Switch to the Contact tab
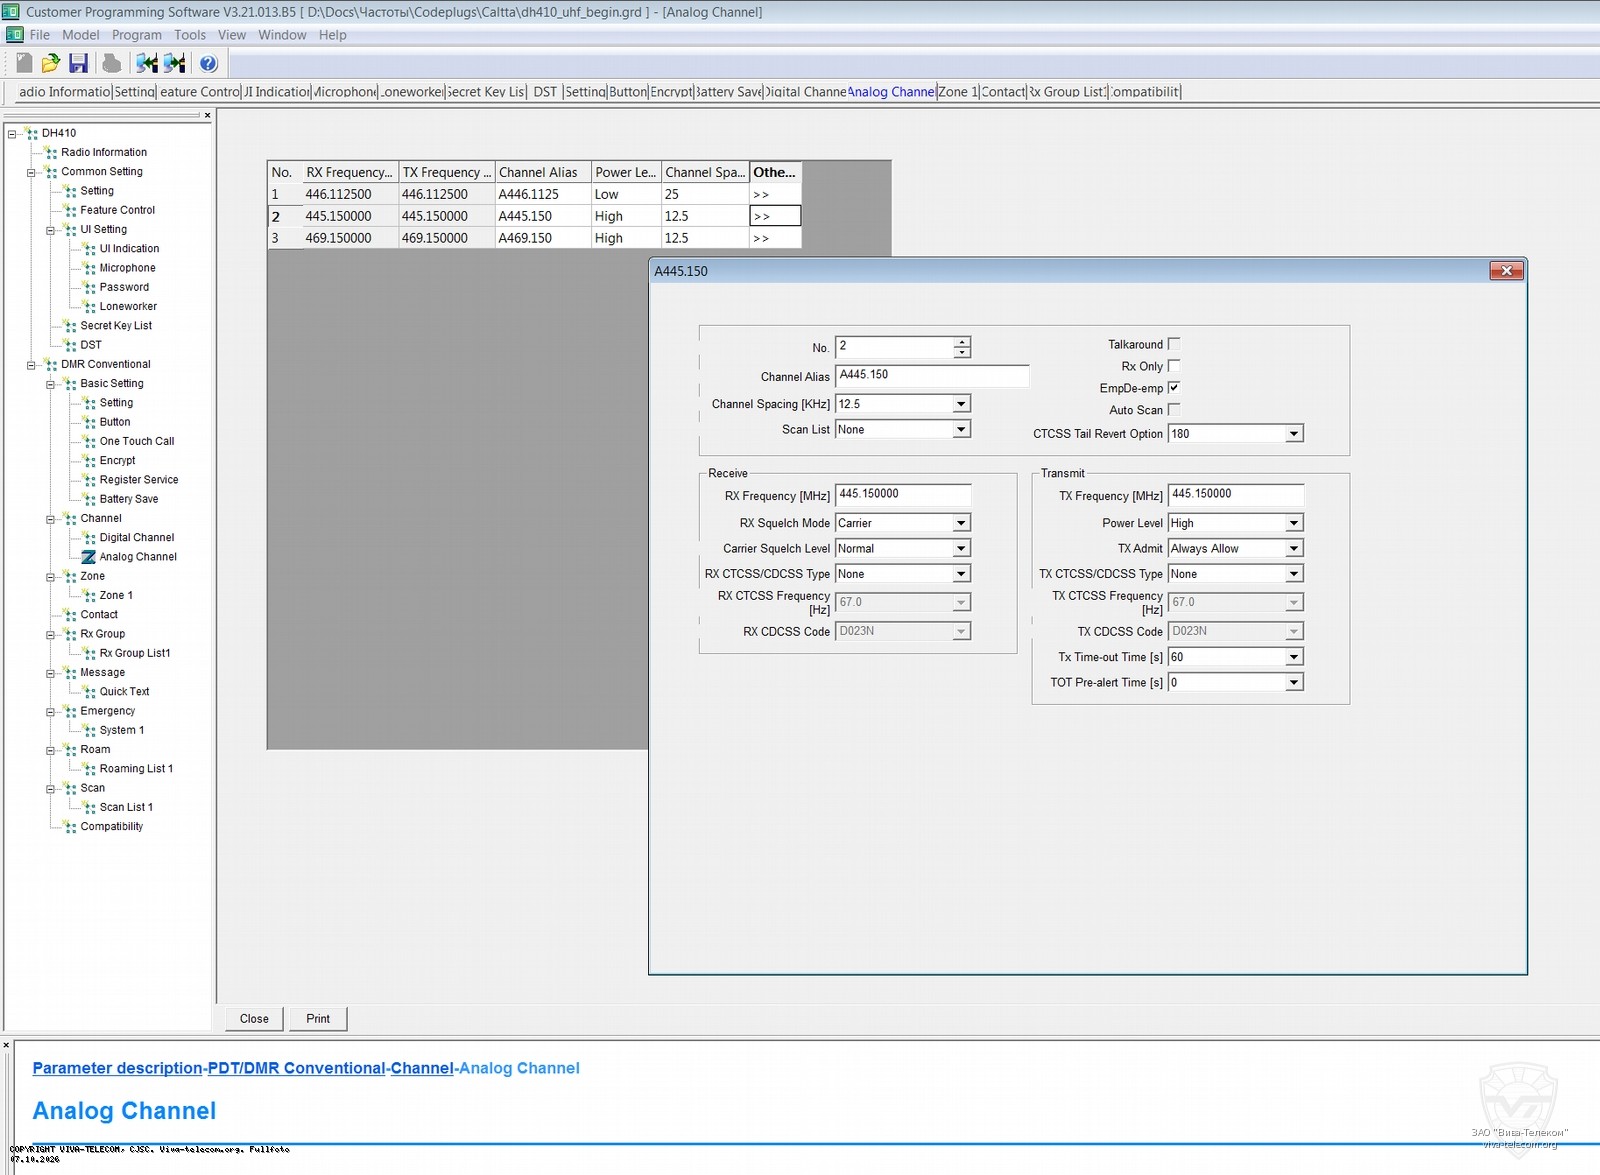Screen dimensions: 1600x1175 point(1004,92)
